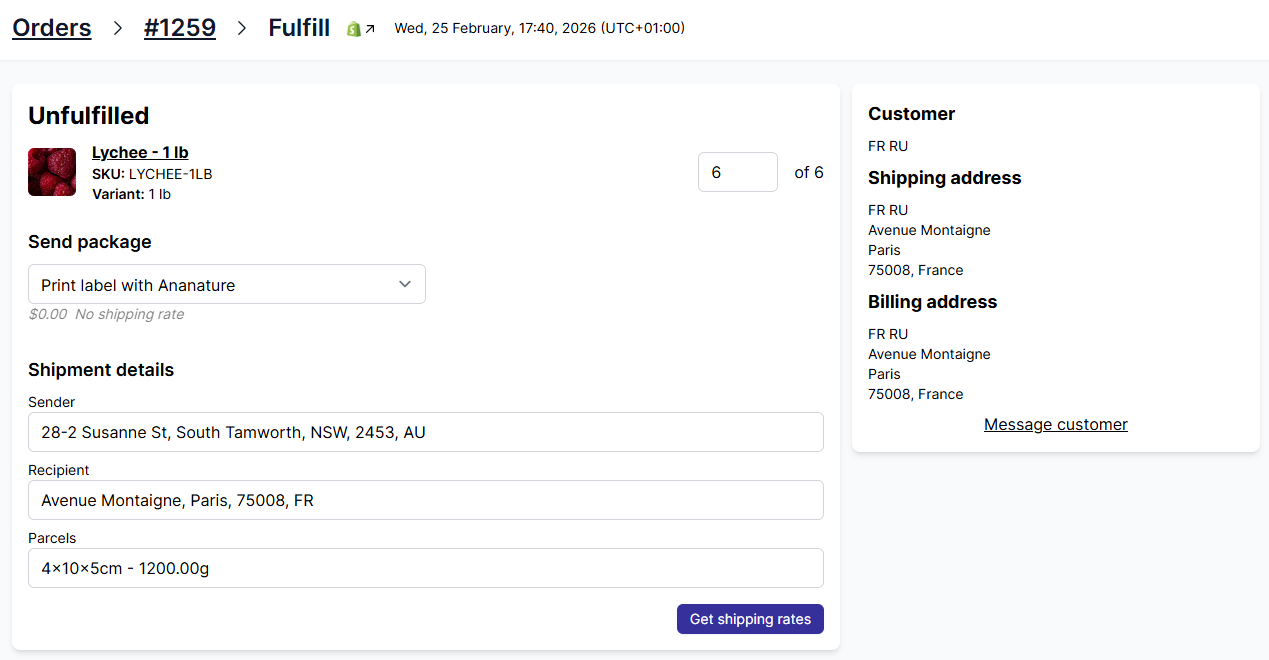Expand the Send package dropdown arrow

point(405,284)
